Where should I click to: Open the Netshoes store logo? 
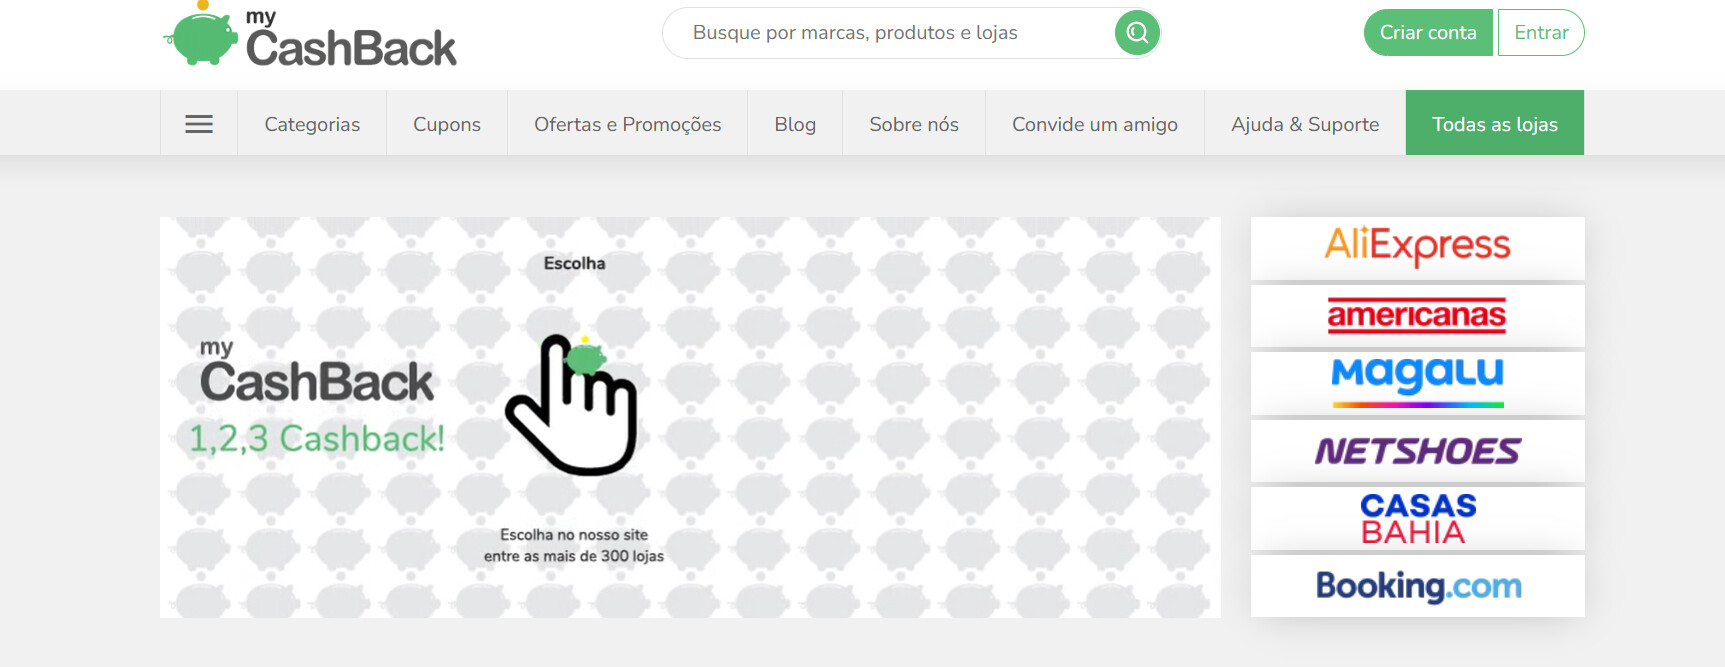(x=1417, y=451)
